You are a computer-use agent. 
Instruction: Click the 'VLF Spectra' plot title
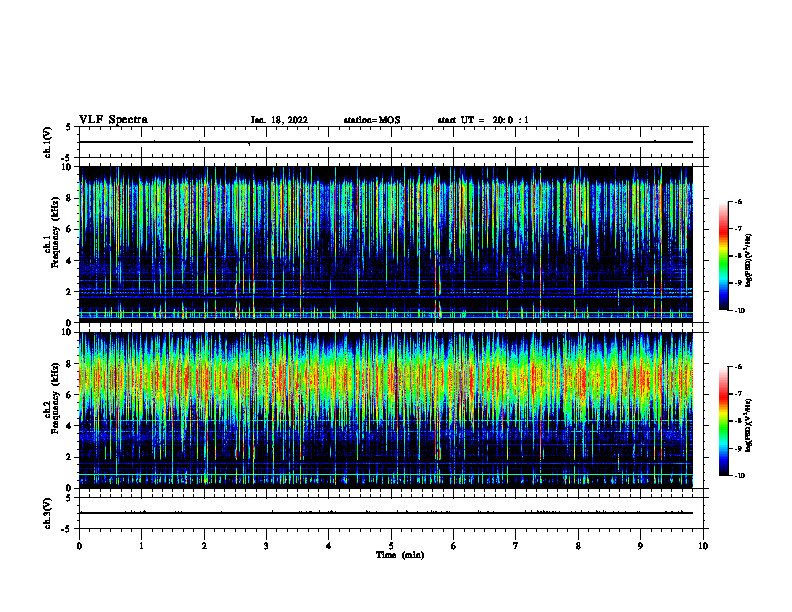pyautogui.click(x=113, y=120)
